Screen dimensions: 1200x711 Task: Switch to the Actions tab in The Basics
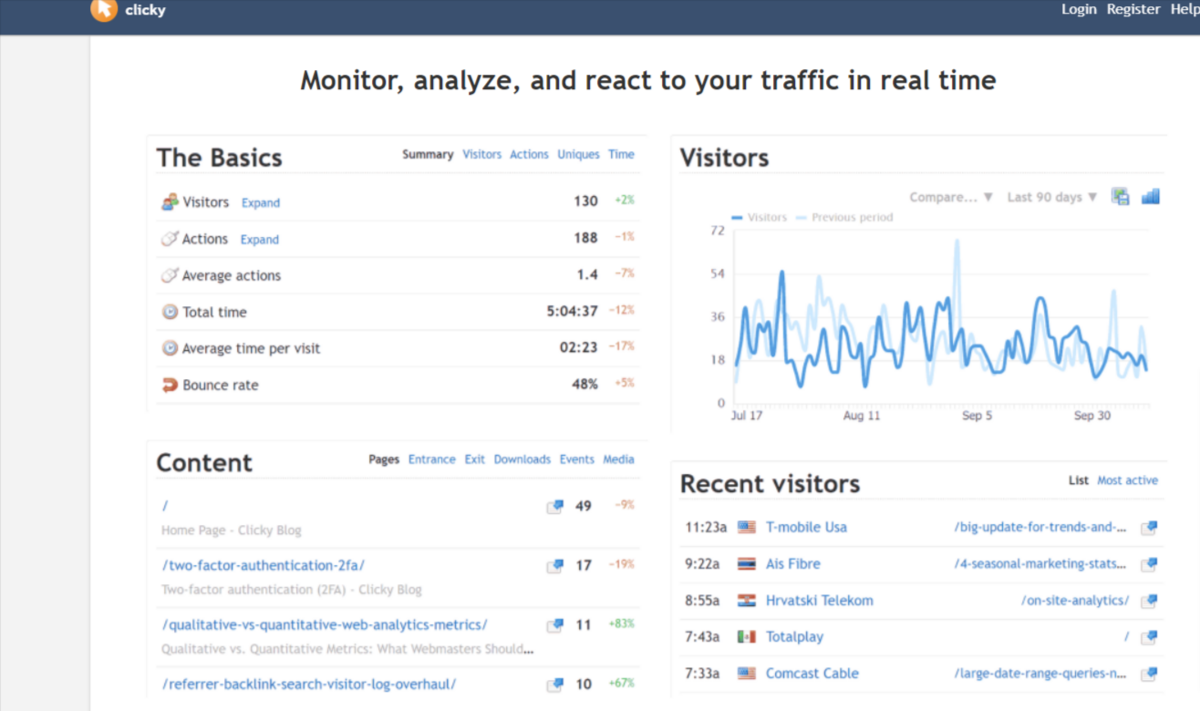pyautogui.click(x=529, y=155)
